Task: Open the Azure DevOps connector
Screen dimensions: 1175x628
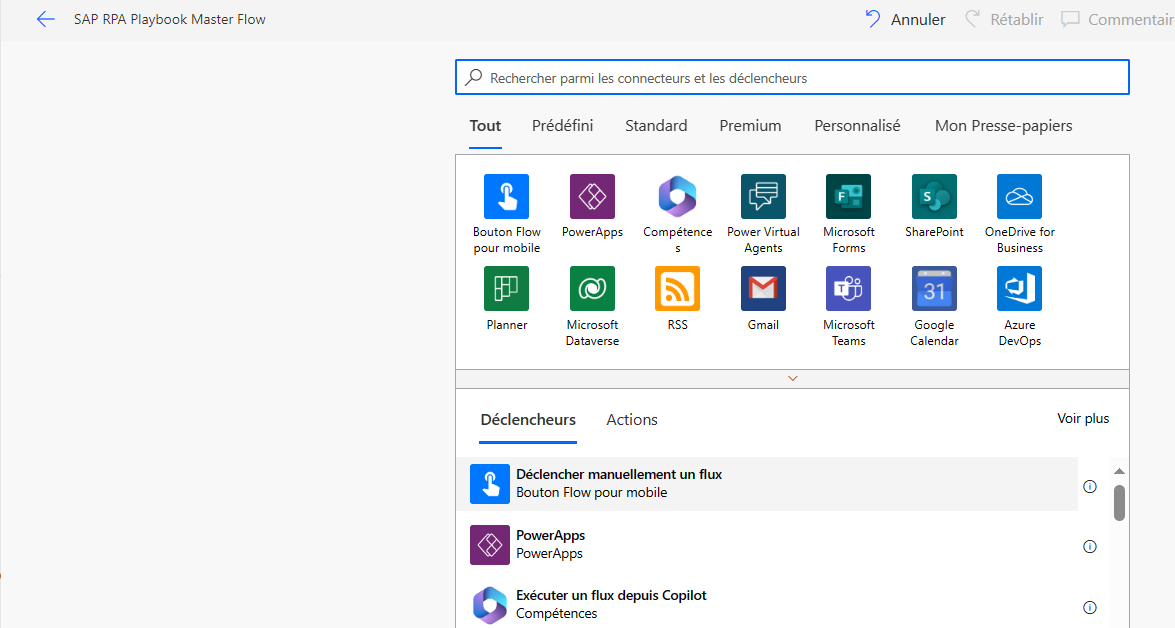Action: pyautogui.click(x=1019, y=289)
